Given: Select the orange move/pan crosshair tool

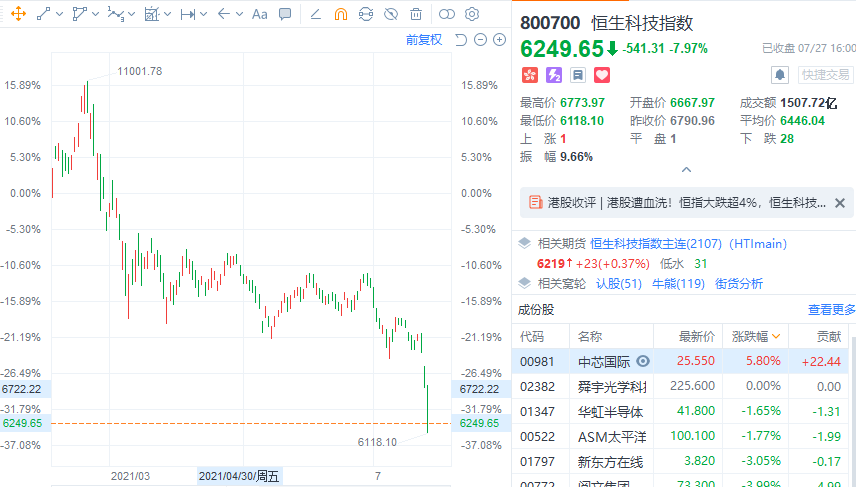Looking at the screenshot, I should click(x=17, y=14).
